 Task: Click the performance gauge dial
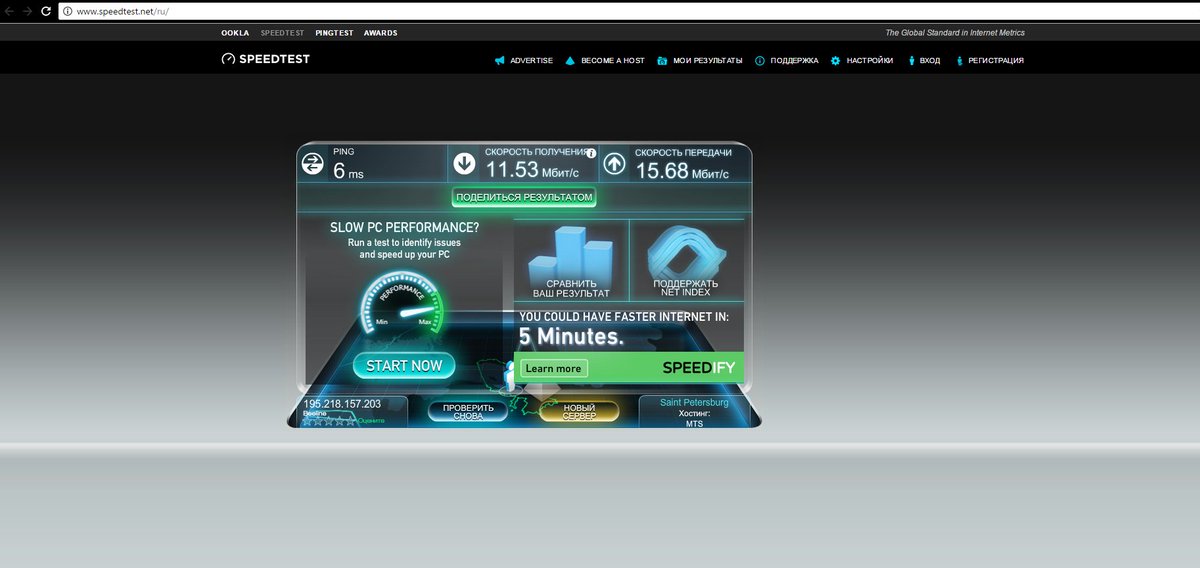[x=403, y=303]
